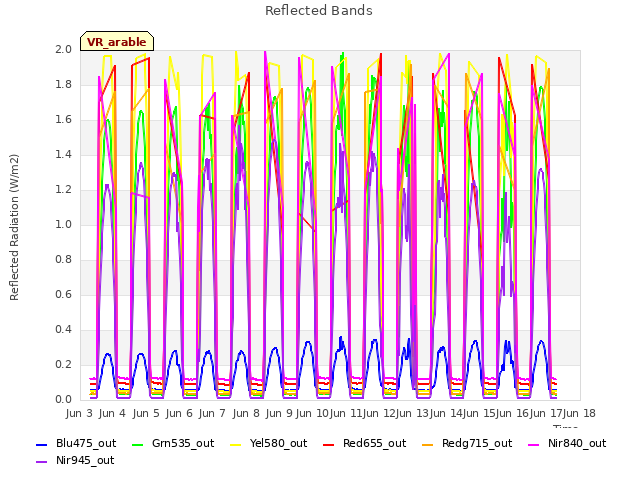This screenshot has width=640, height=480.
Task: Click the Jun 5 x-axis tick label
Action: pyautogui.click(x=146, y=413)
